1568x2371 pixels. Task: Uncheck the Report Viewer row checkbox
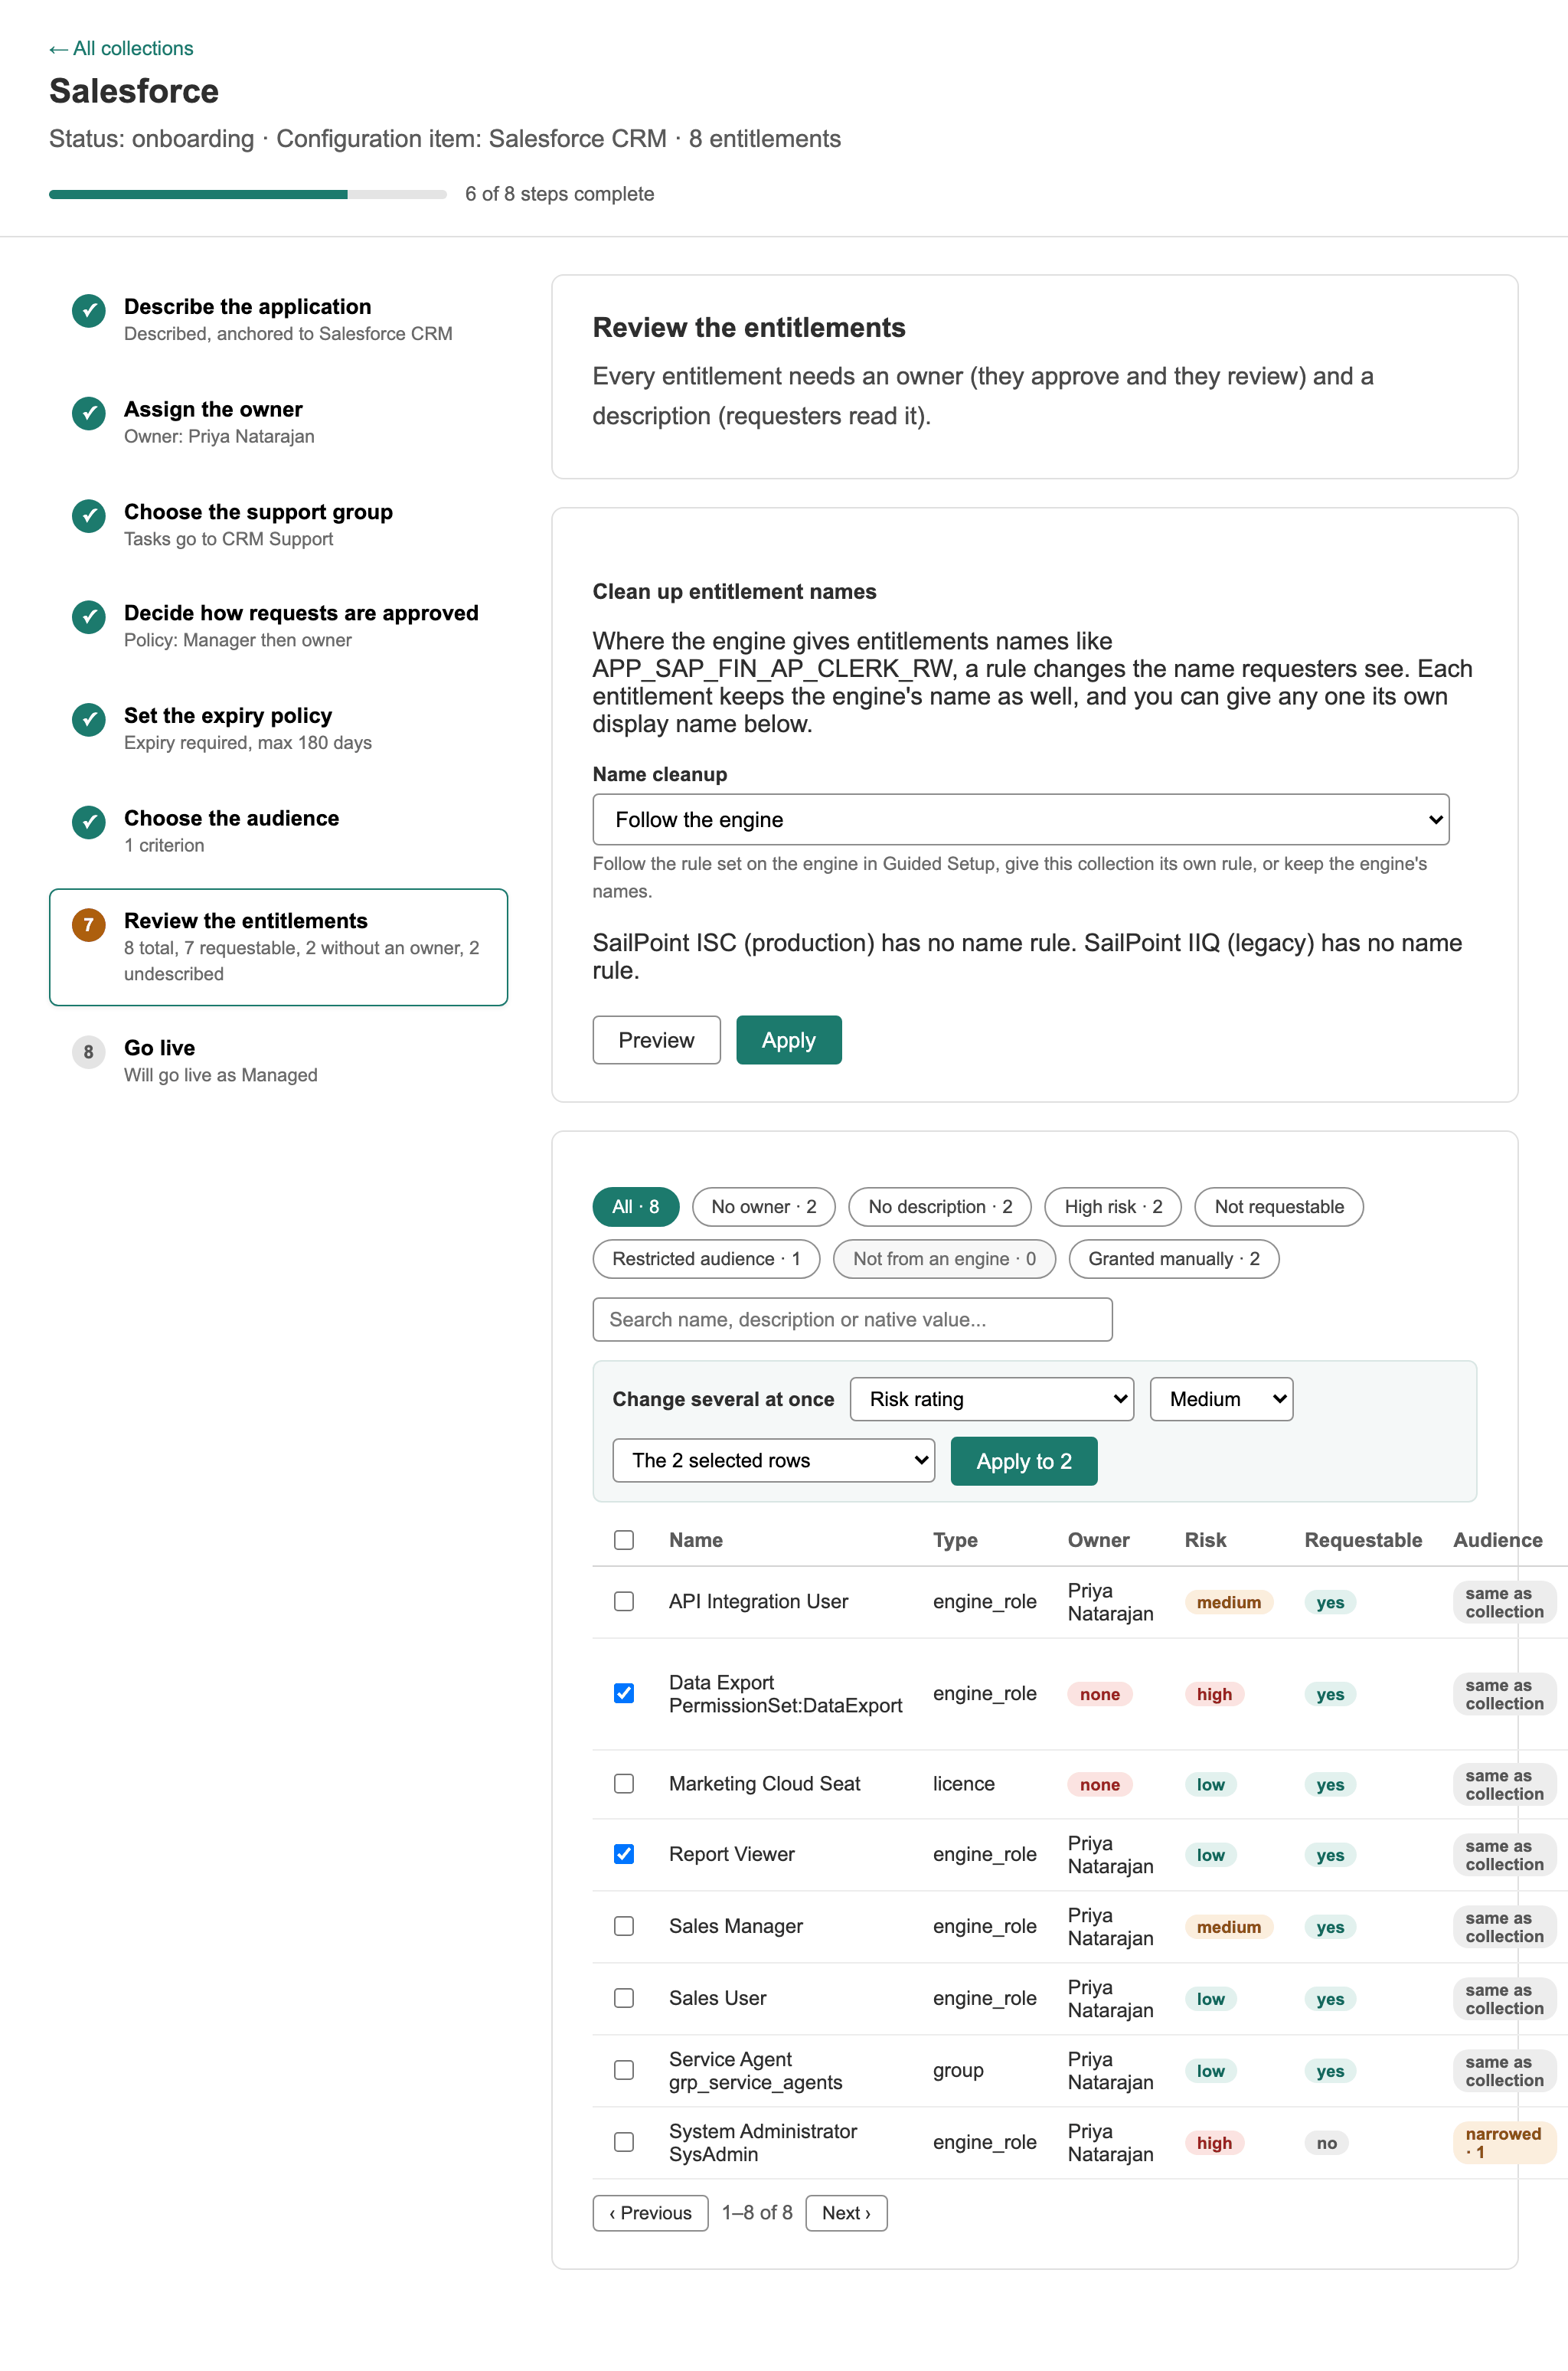point(624,1854)
